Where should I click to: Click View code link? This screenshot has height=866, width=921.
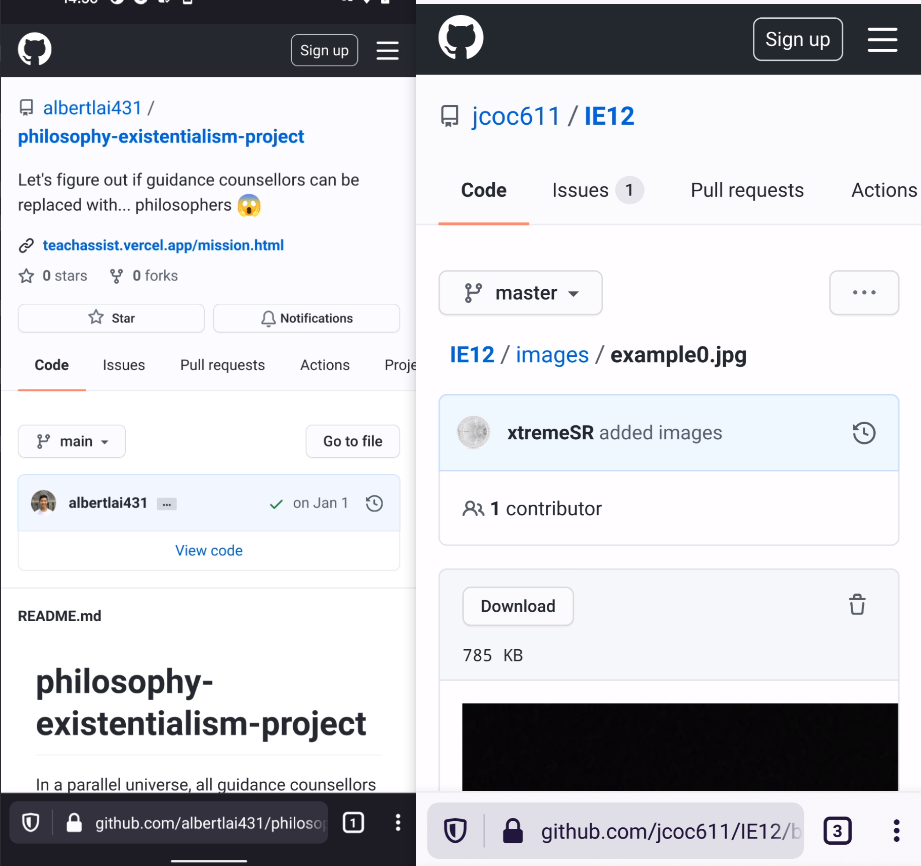coord(209,551)
